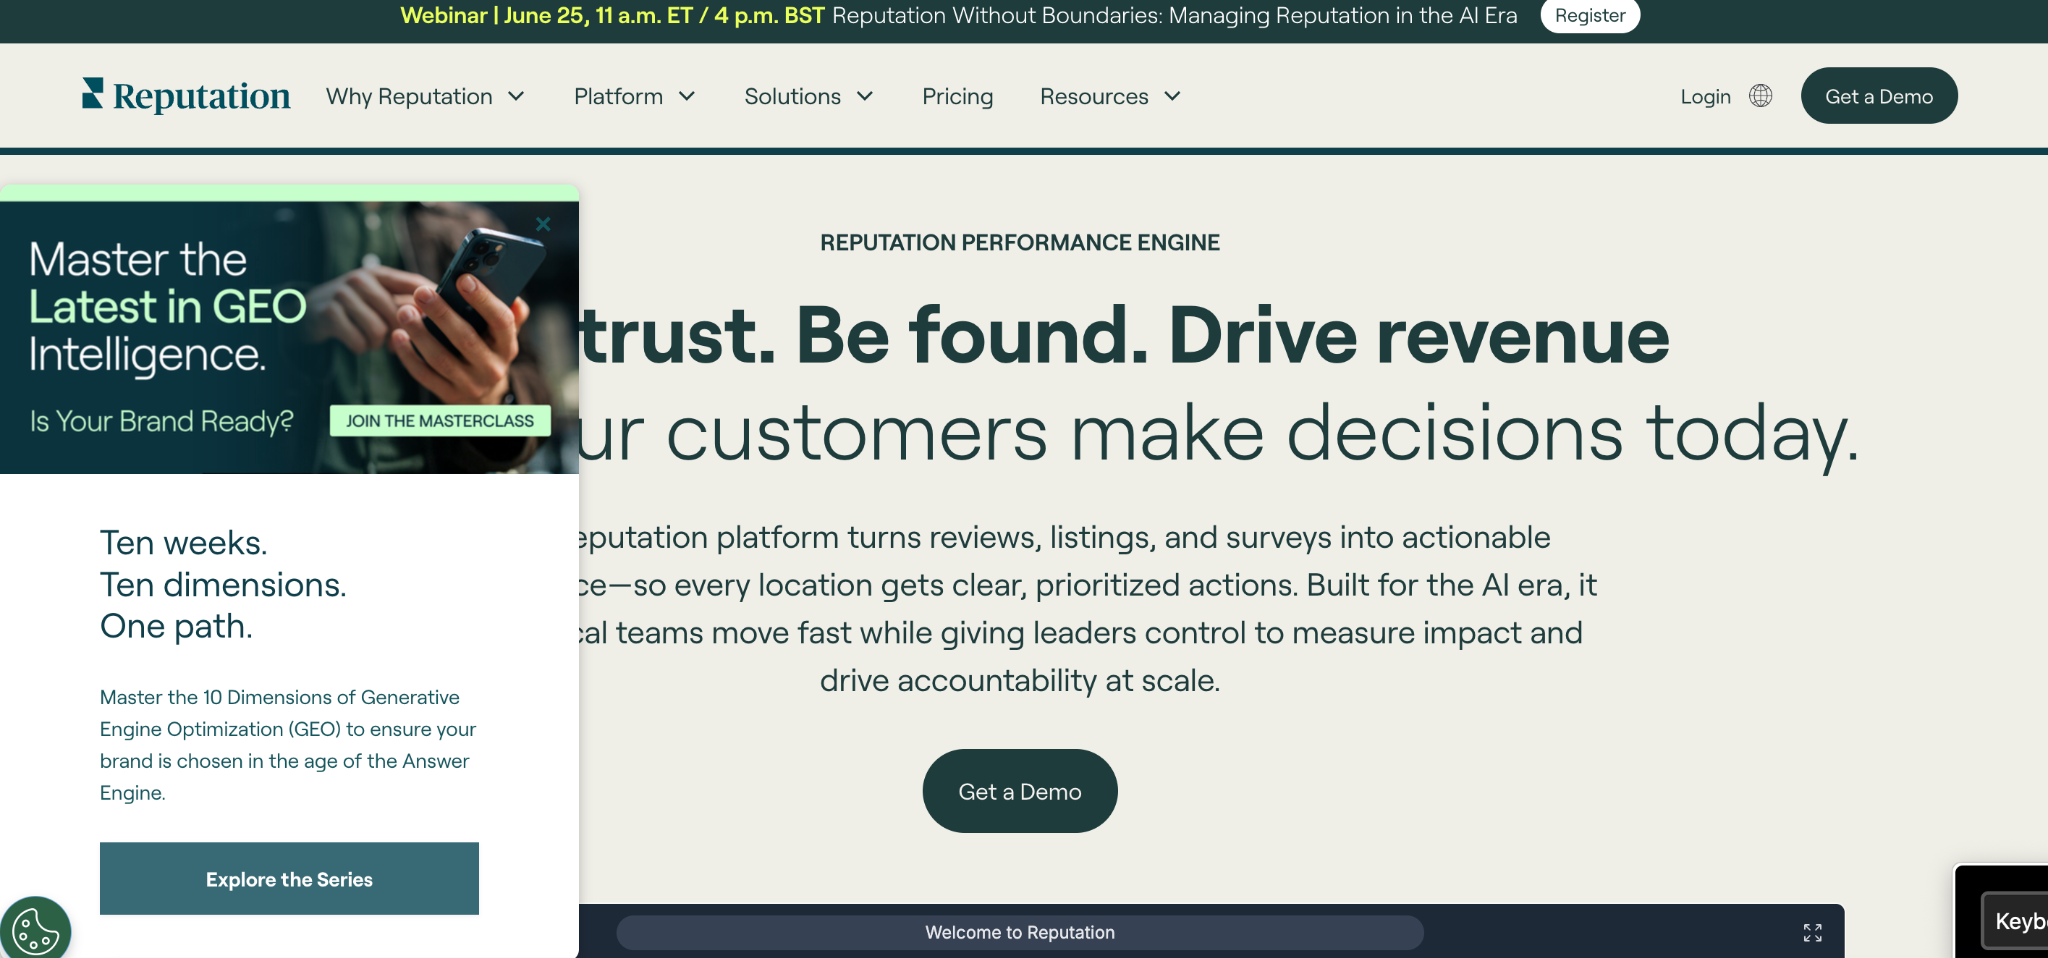Register for the webinar

click(1590, 15)
